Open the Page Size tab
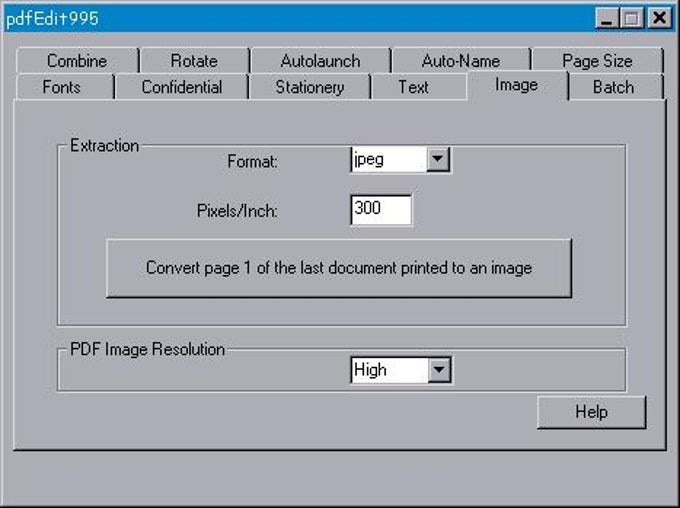This screenshot has height=508, width=680. [597, 61]
